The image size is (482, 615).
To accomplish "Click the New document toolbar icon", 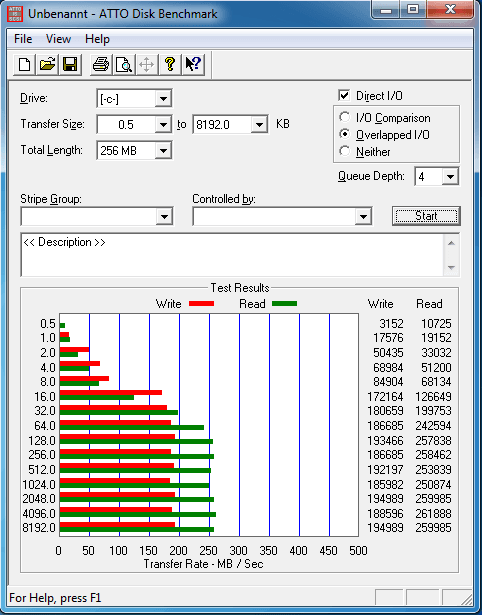I will pos(24,64).
